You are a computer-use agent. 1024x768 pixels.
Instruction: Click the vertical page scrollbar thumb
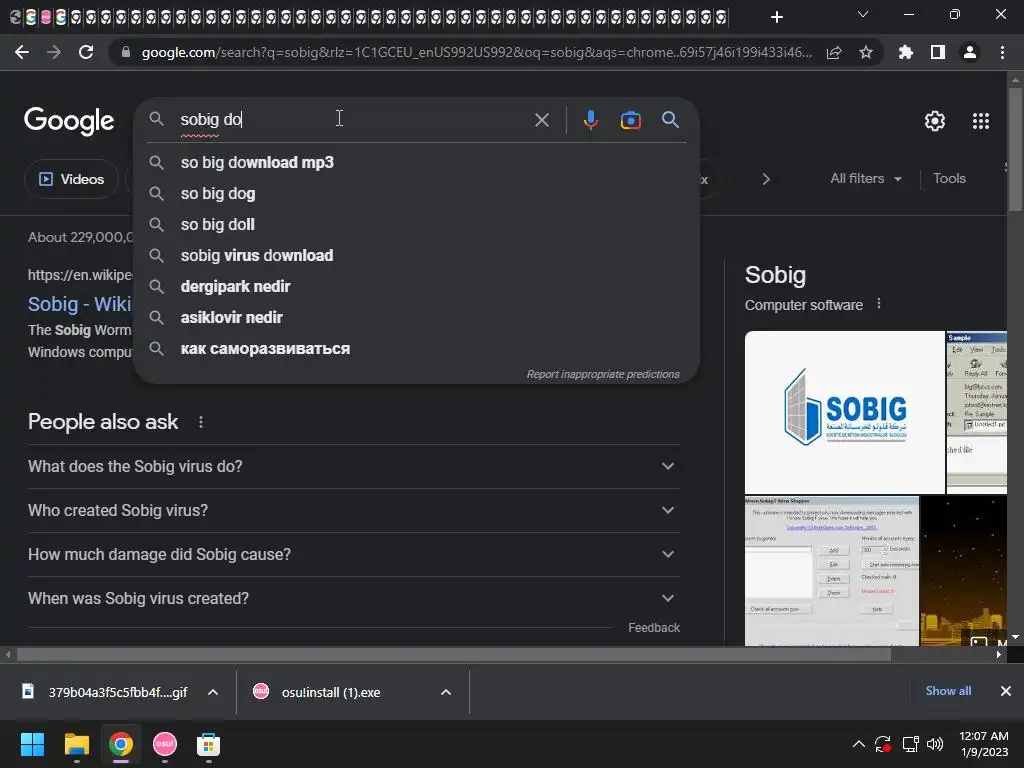click(x=1014, y=149)
